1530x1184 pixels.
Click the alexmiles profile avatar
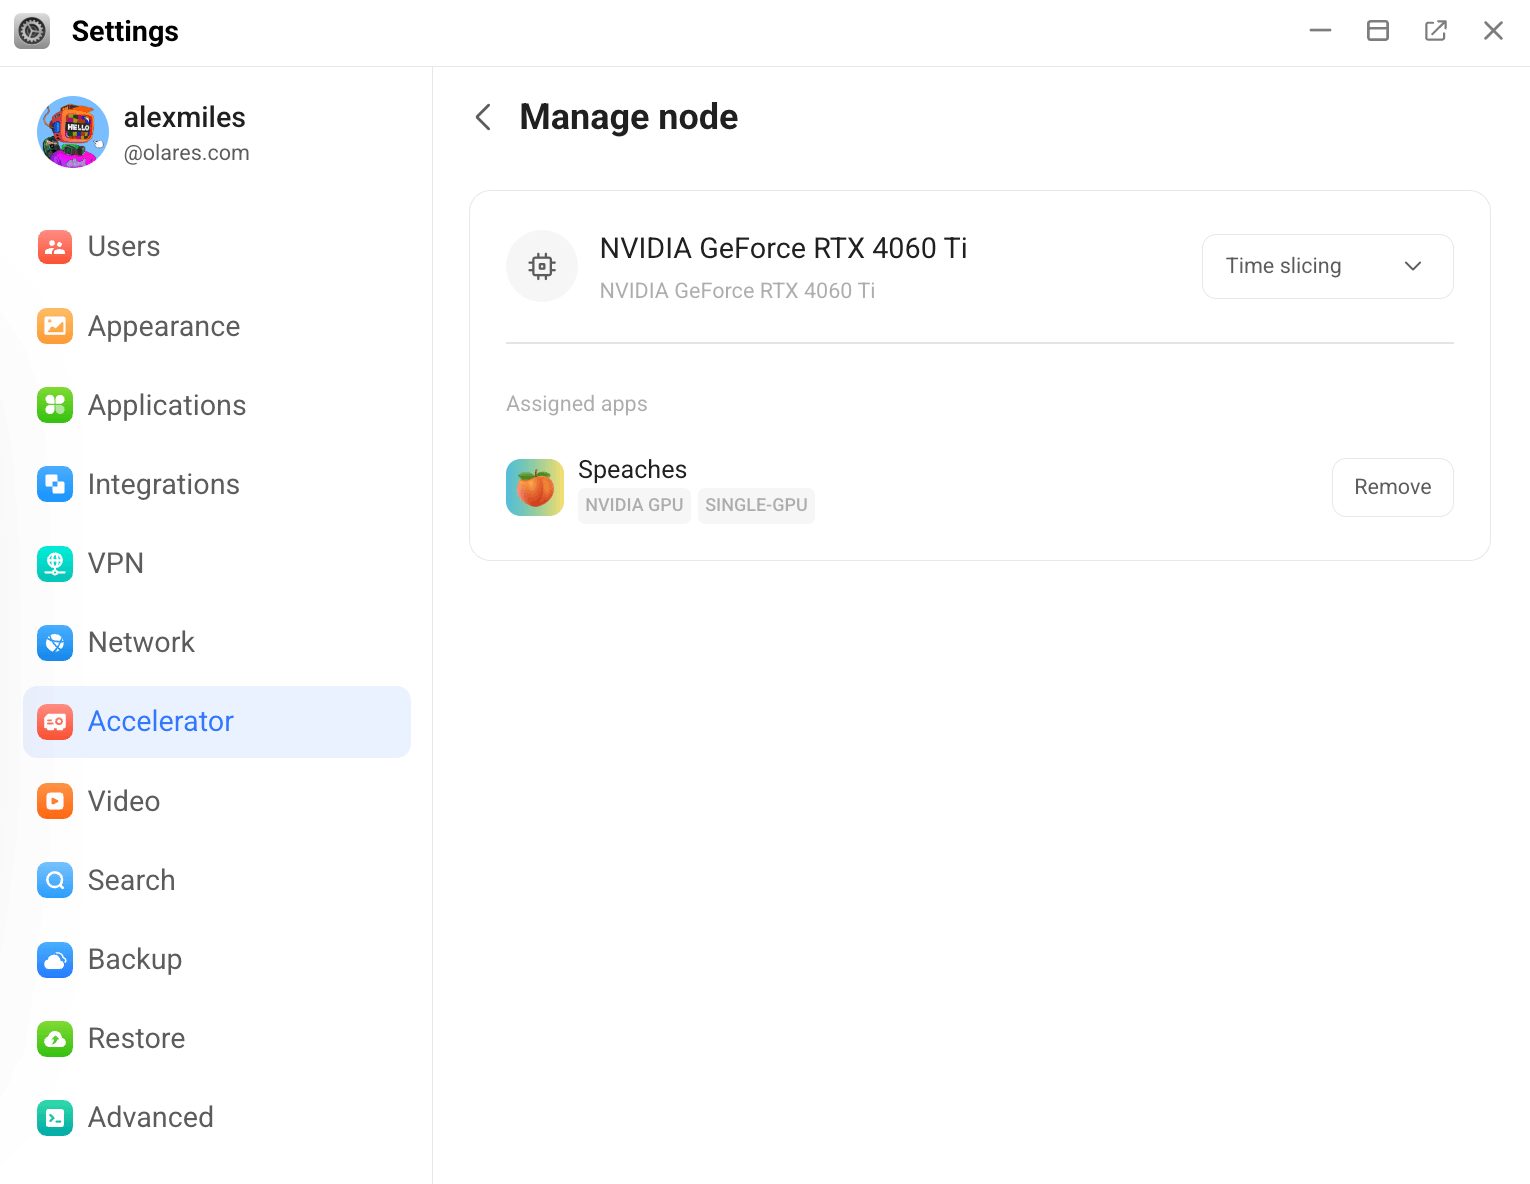tap(73, 132)
